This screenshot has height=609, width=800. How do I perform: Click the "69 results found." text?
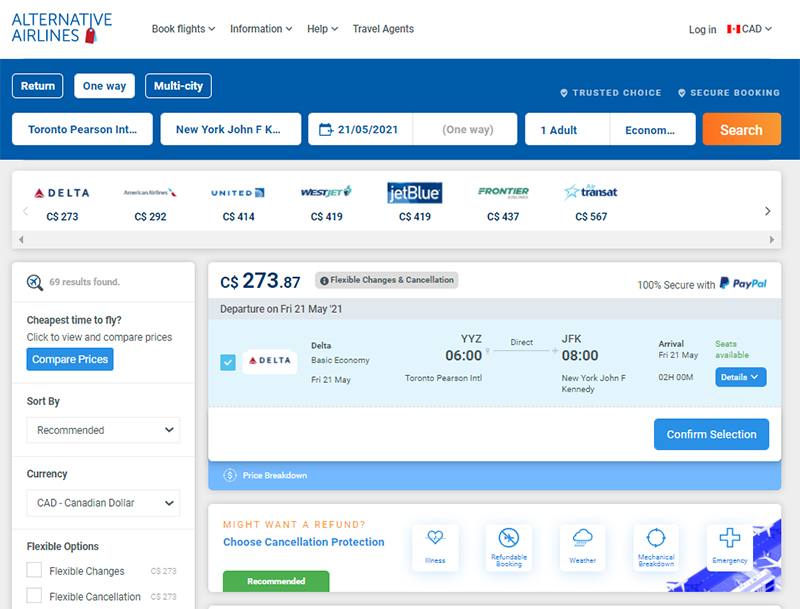[85, 282]
